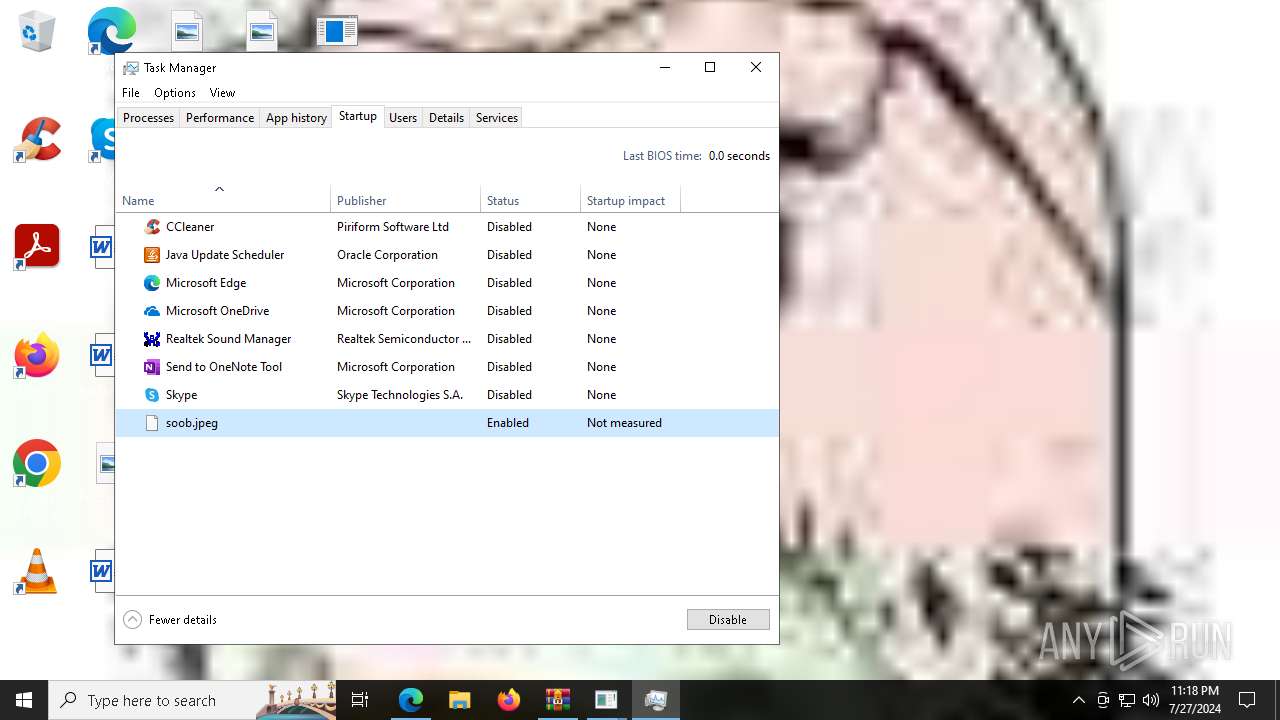The height and width of the screenshot is (720, 1280).
Task: Open the Options menu
Action: click(175, 93)
